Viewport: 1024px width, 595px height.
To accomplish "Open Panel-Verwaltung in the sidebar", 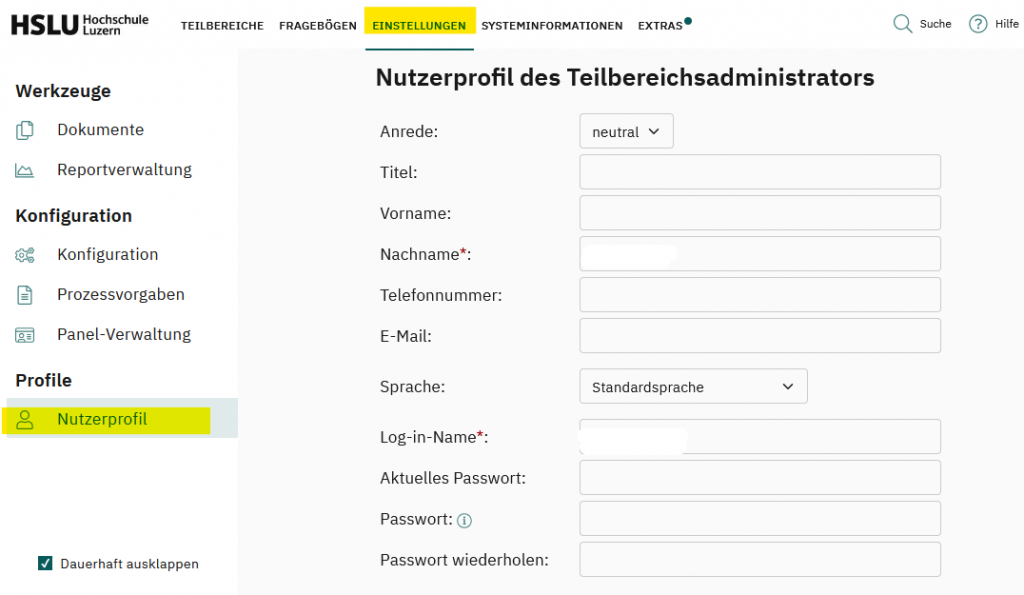I will [124, 334].
